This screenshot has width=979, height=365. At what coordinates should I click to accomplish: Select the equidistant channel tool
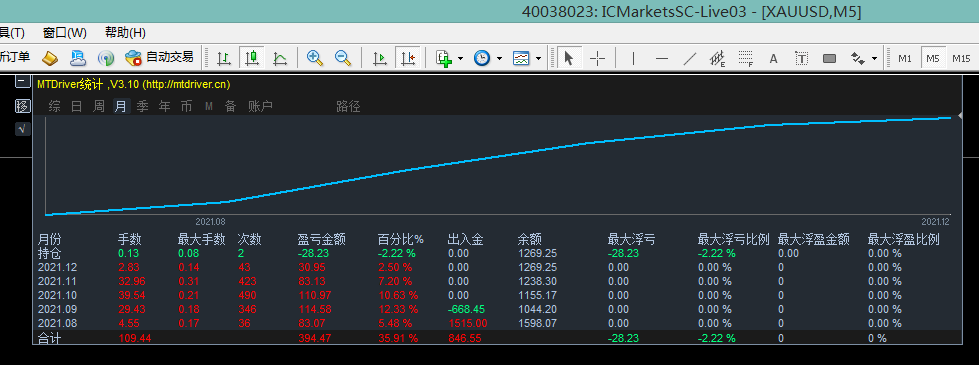[x=717, y=58]
